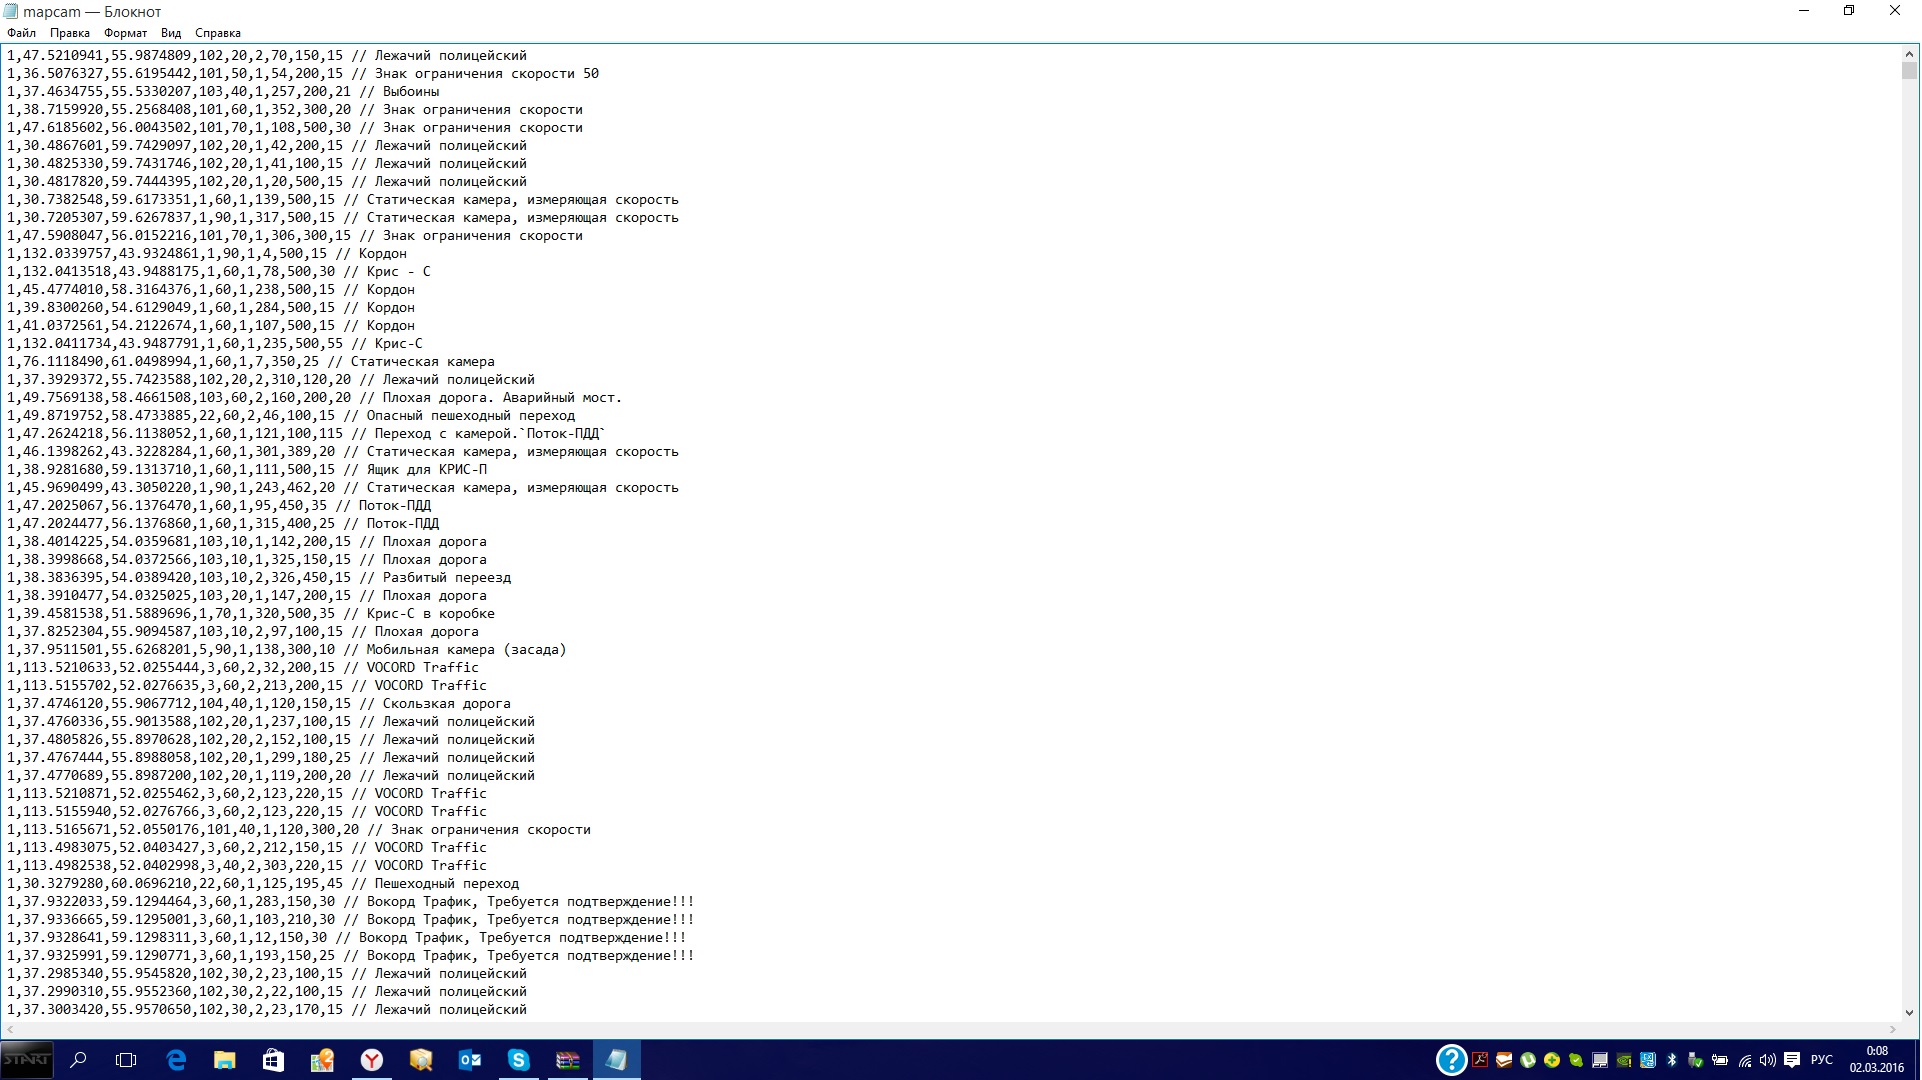The width and height of the screenshot is (1922, 1080).
Task: Click volume speaker icon in tray
Action: tap(1767, 1060)
